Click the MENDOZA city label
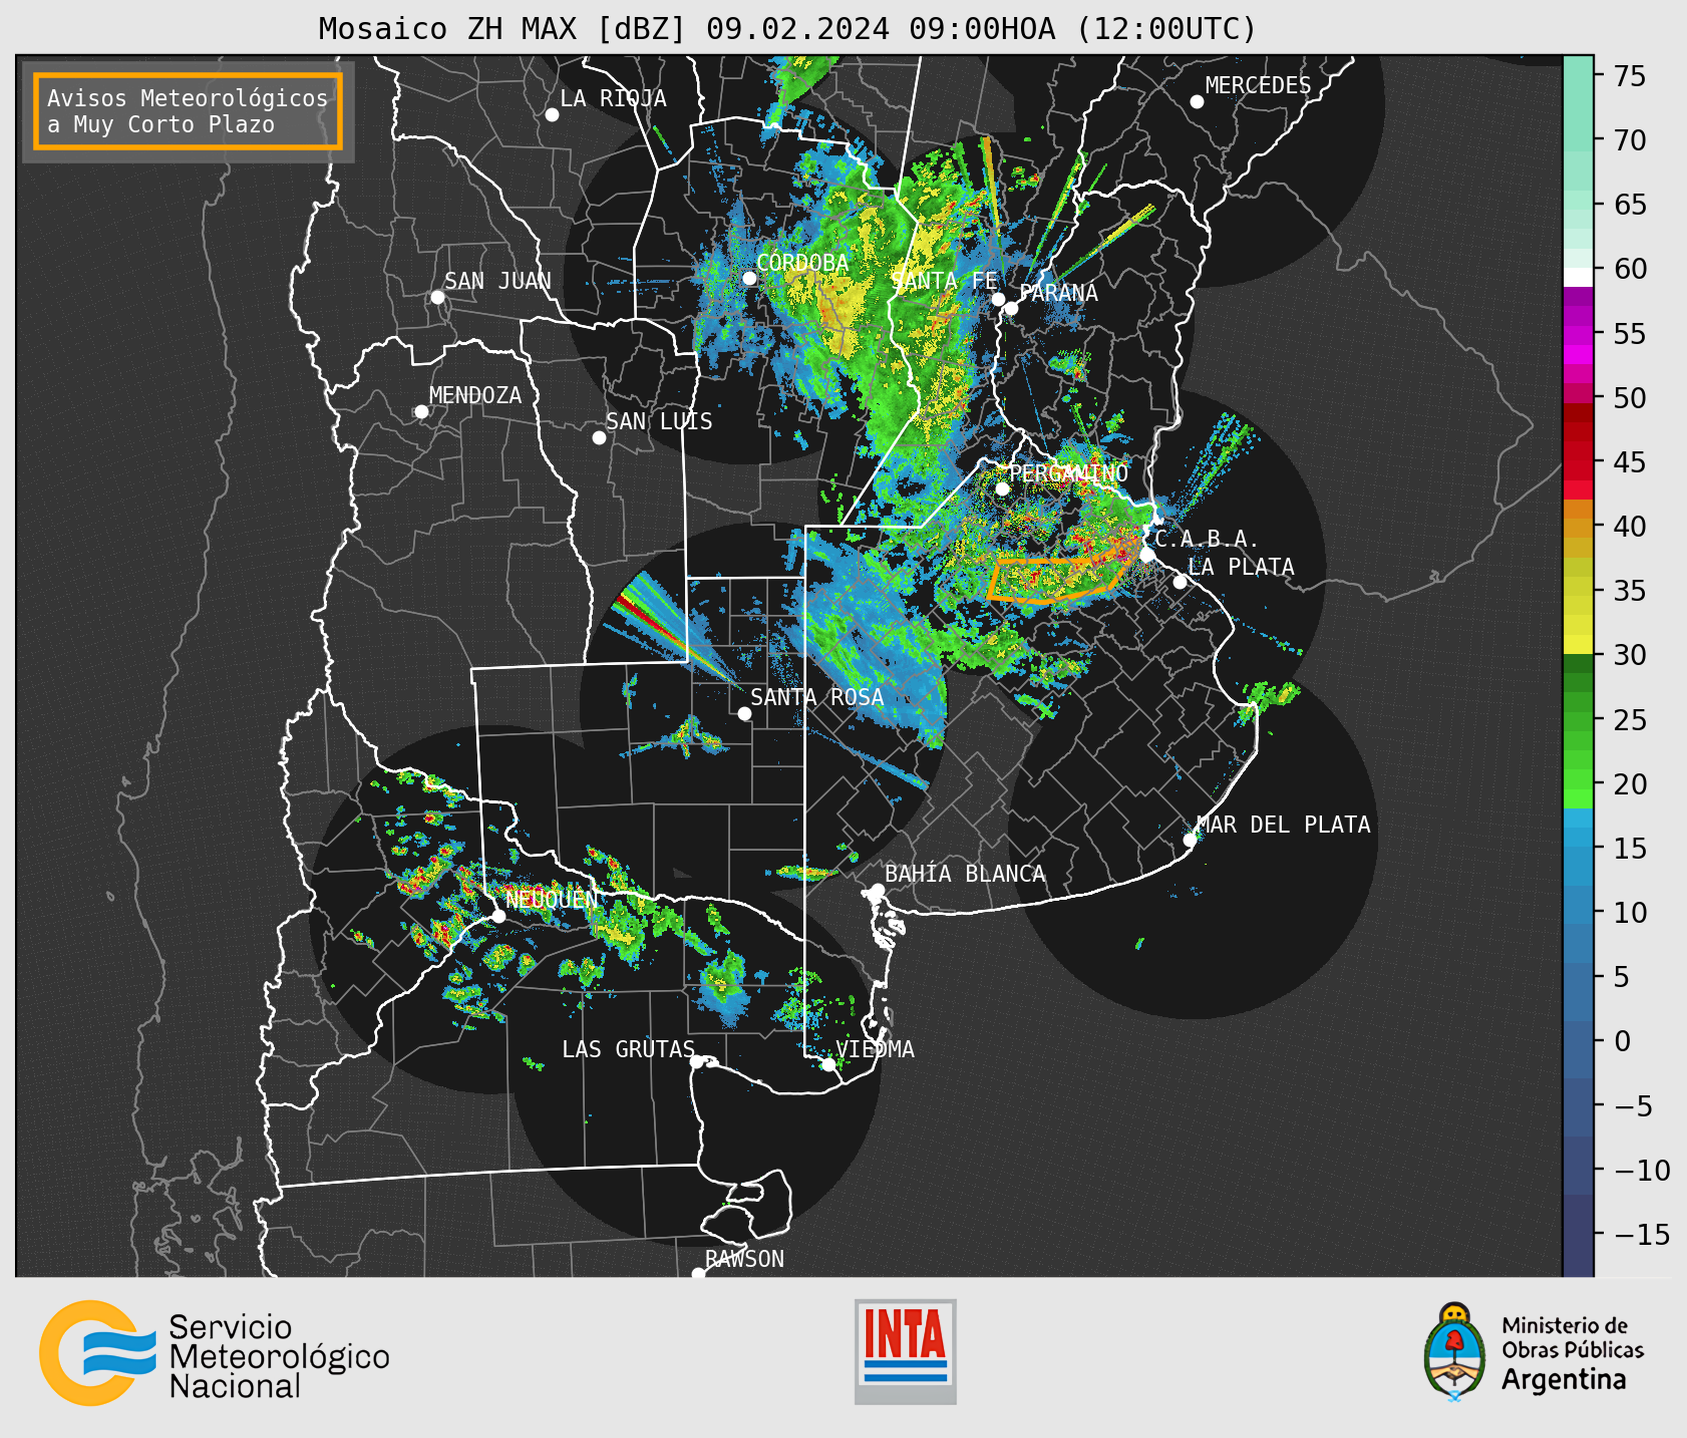Image resolution: width=1687 pixels, height=1438 pixels. pos(475,395)
